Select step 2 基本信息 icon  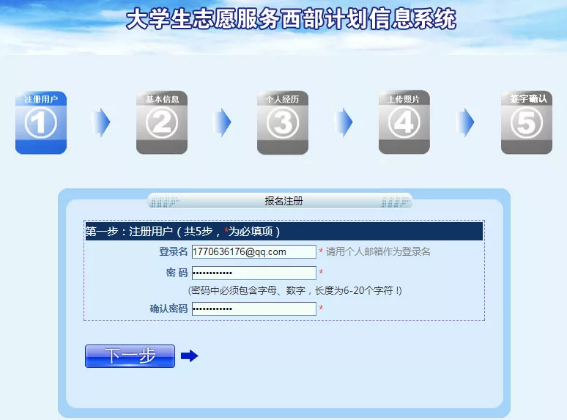coord(162,123)
